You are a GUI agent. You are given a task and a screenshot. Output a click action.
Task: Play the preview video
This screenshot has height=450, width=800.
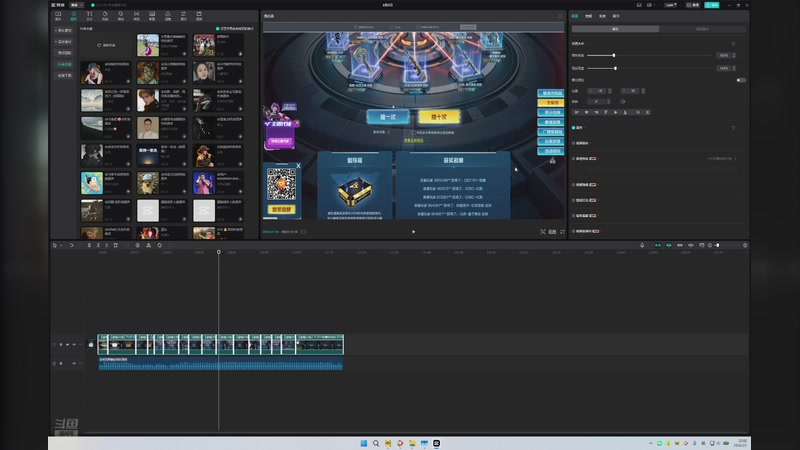click(x=414, y=231)
